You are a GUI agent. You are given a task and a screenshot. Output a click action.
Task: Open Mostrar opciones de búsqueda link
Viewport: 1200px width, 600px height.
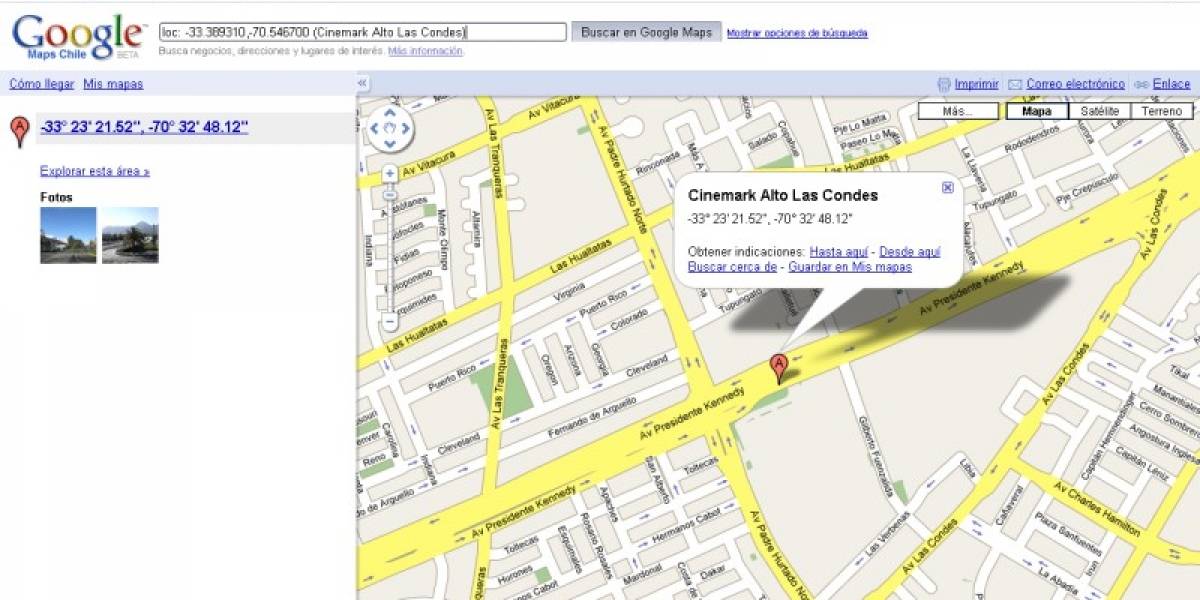[797, 33]
